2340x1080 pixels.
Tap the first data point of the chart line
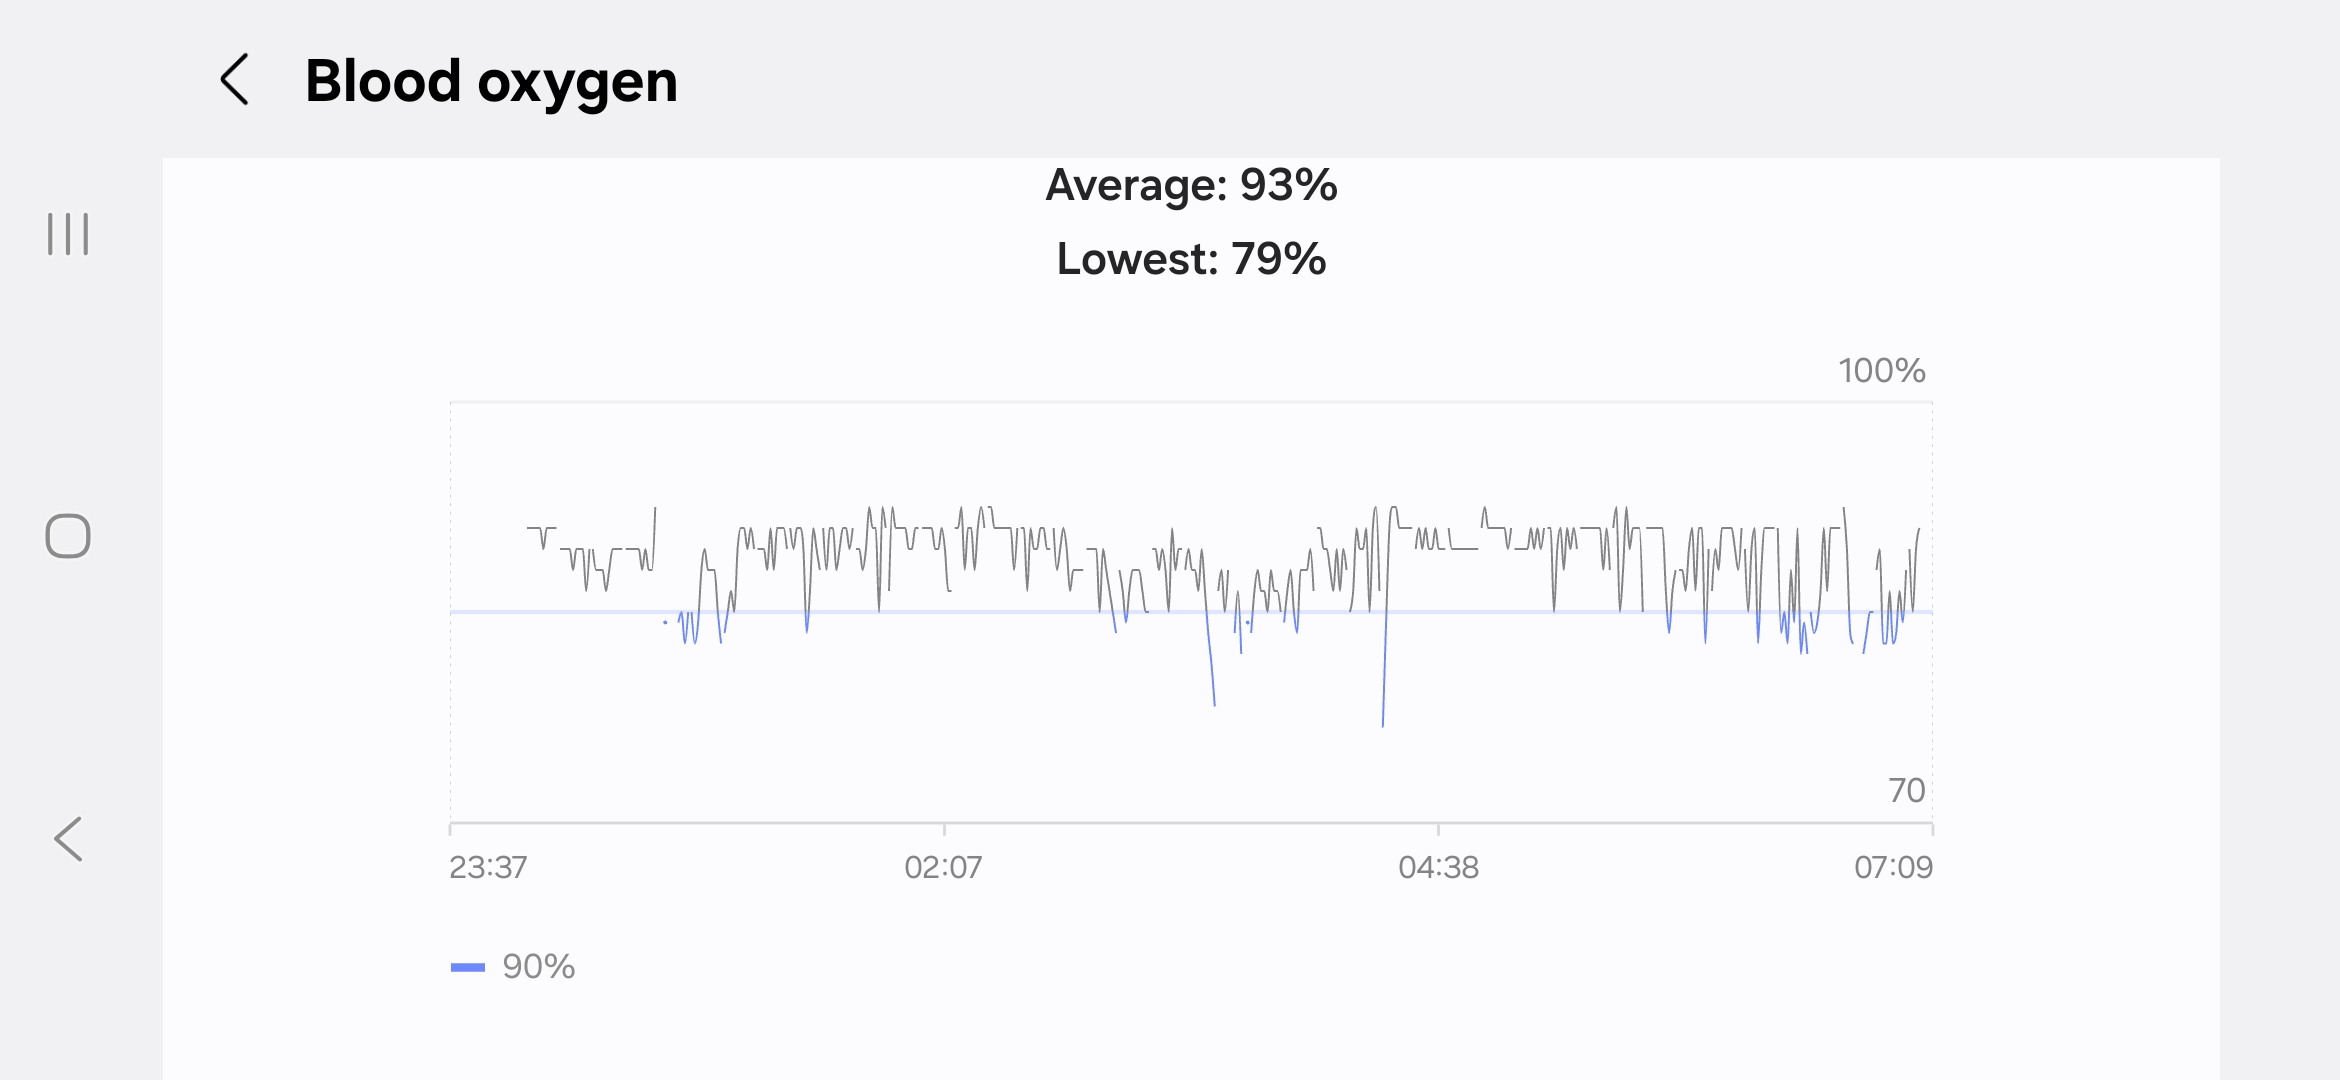(x=528, y=527)
